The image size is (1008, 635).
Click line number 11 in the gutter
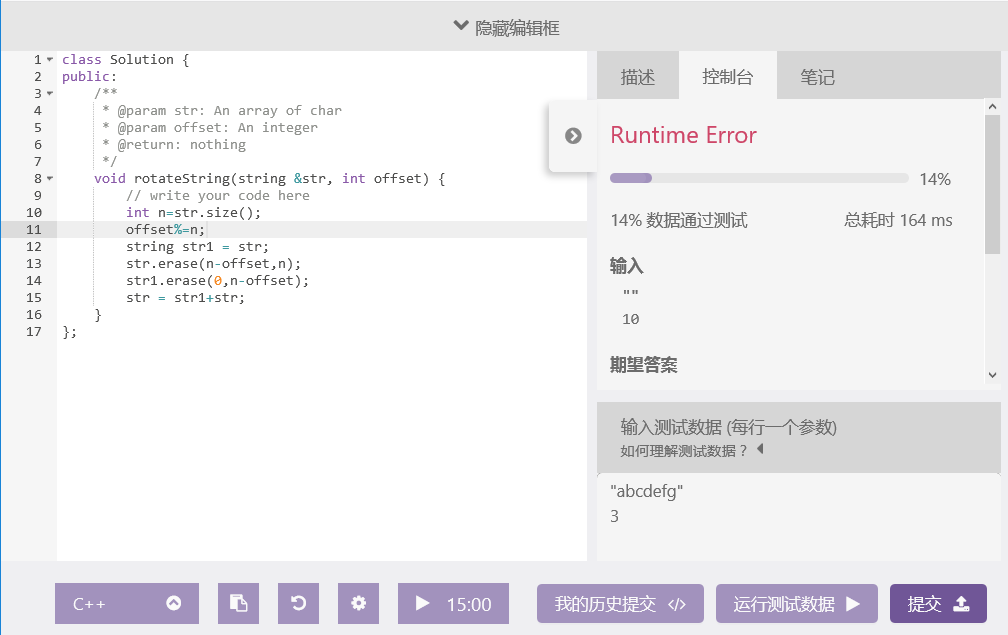[33, 229]
